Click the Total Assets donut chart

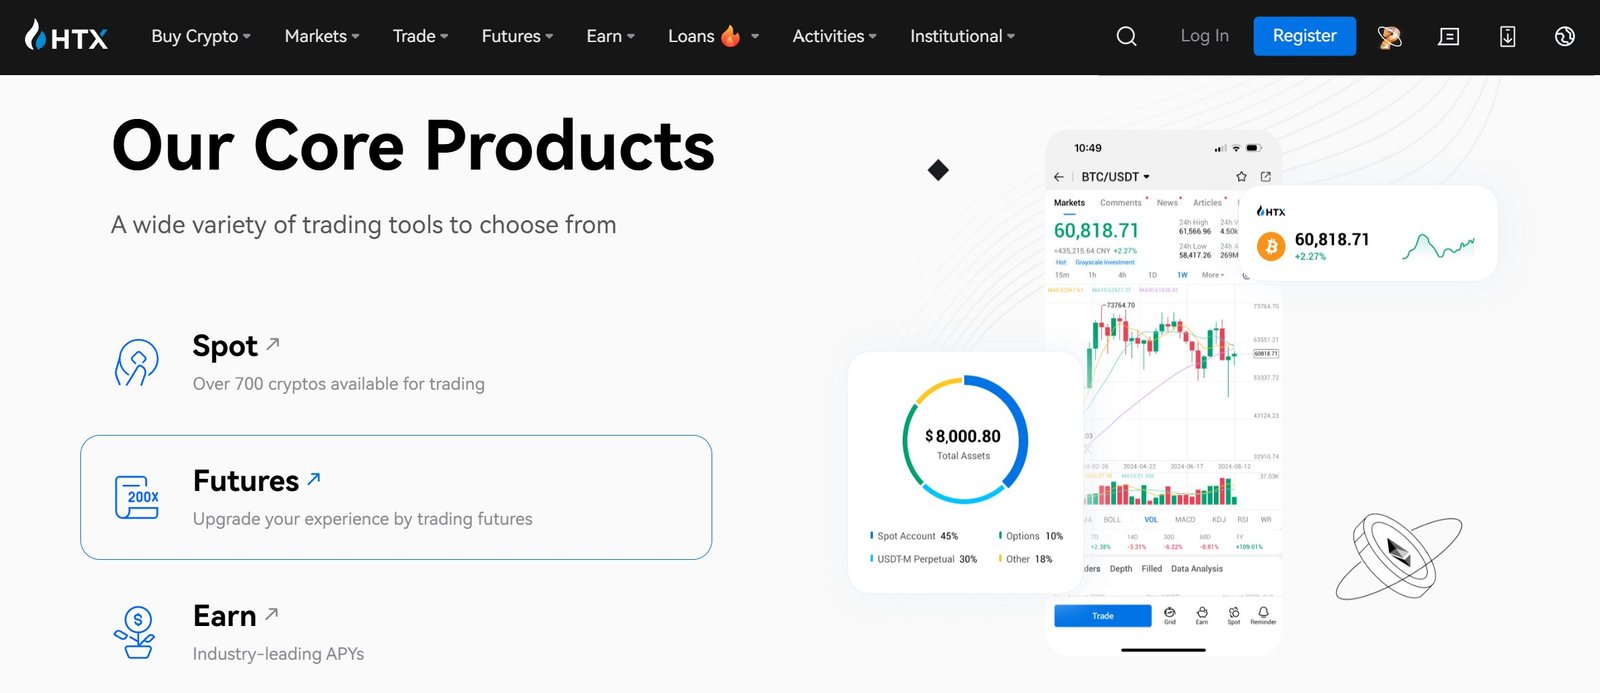click(963, 440)
